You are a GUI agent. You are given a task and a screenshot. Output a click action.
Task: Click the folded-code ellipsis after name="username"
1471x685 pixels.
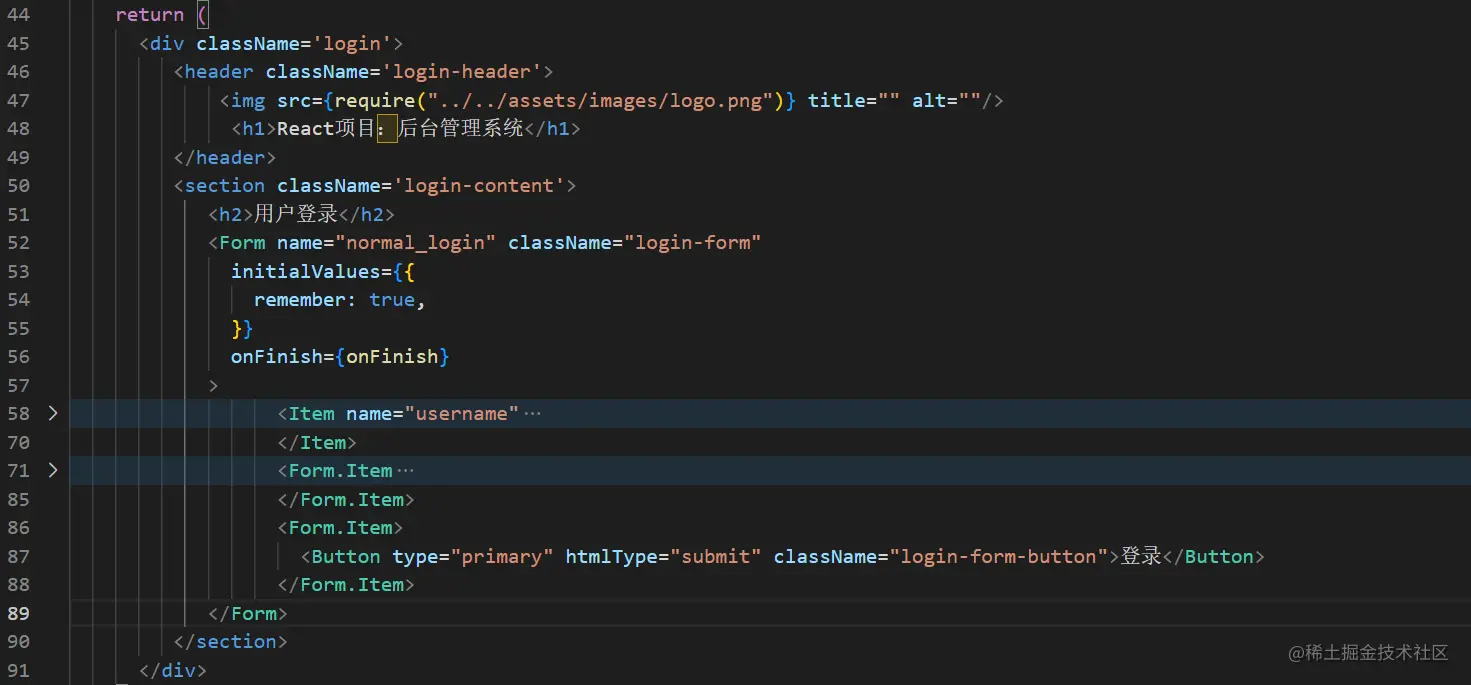point(532,414)
